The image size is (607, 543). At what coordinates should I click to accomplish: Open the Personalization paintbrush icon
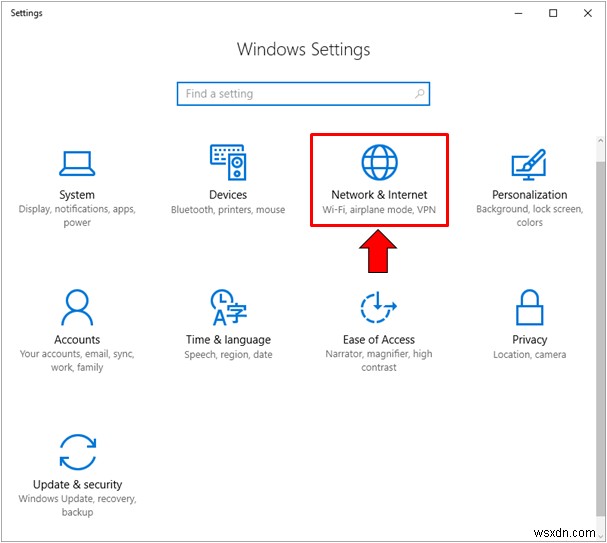pos(529,164)
